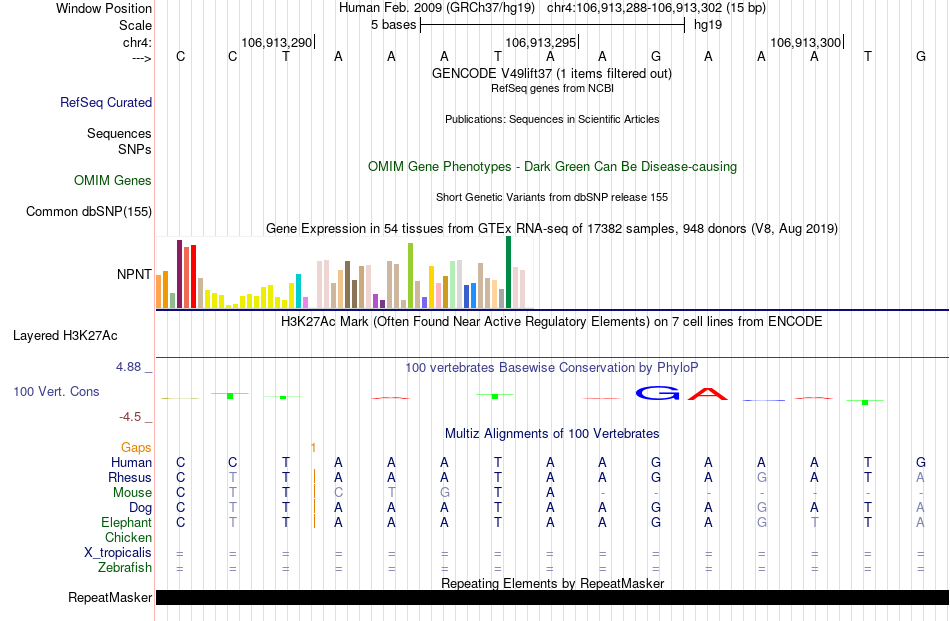Screen dimensions: 950x621
Task: Click the tallest dark green GTEx bar
Action: [x=508, y=273]
